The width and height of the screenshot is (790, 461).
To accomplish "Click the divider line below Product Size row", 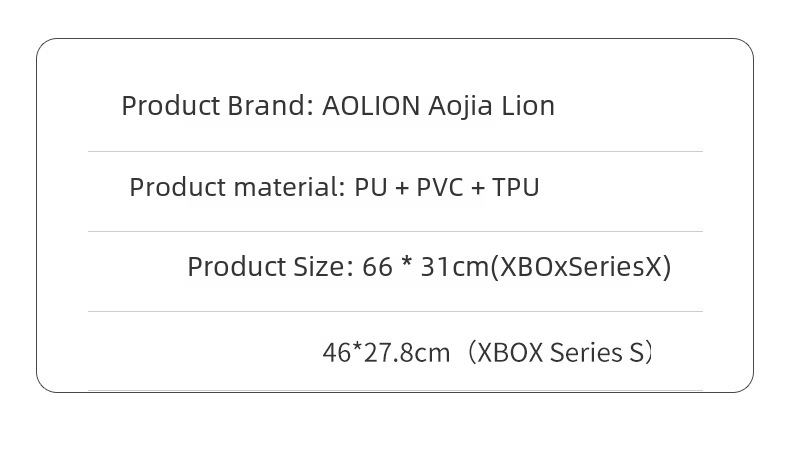I will 396,311.
